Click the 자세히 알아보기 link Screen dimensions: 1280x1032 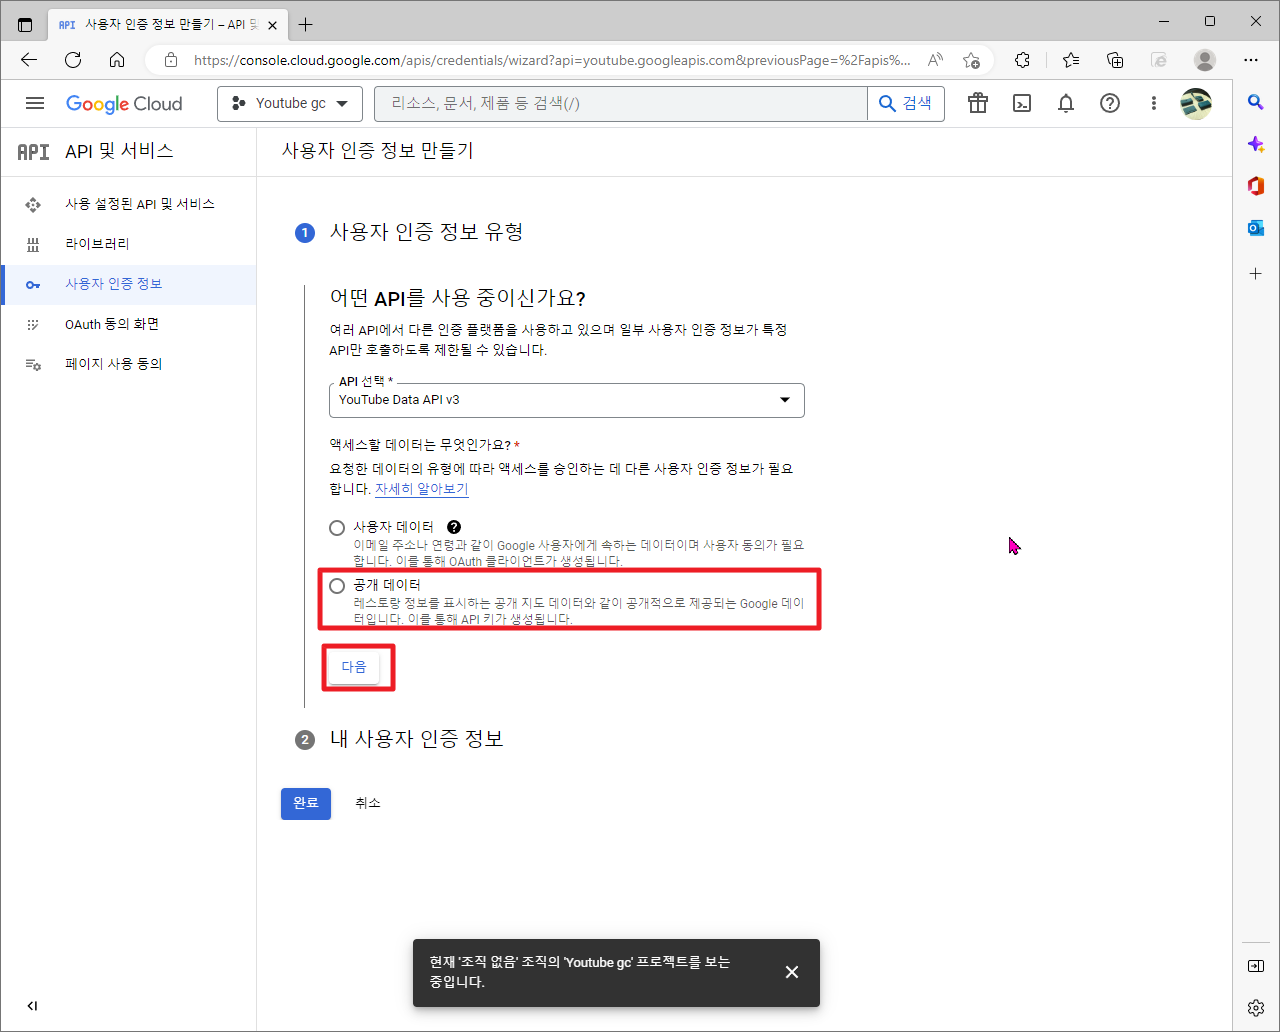pyautogui.click(x=421, y=489)
